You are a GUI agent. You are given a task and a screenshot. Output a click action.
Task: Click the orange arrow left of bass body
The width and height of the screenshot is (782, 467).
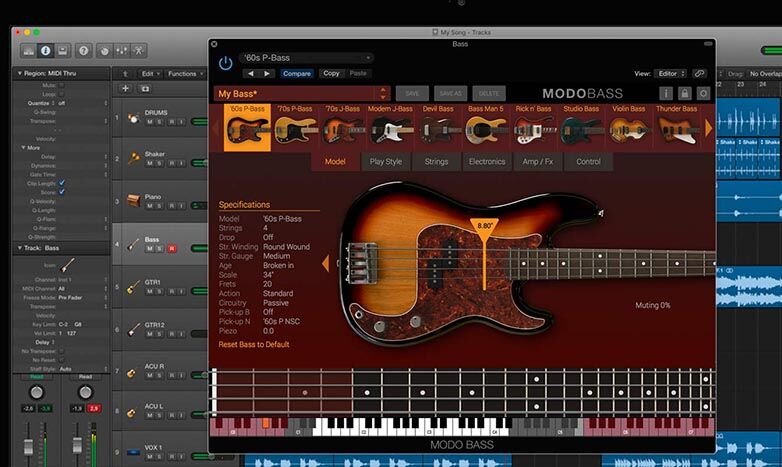pyautogui.click(x=326, y=263)
